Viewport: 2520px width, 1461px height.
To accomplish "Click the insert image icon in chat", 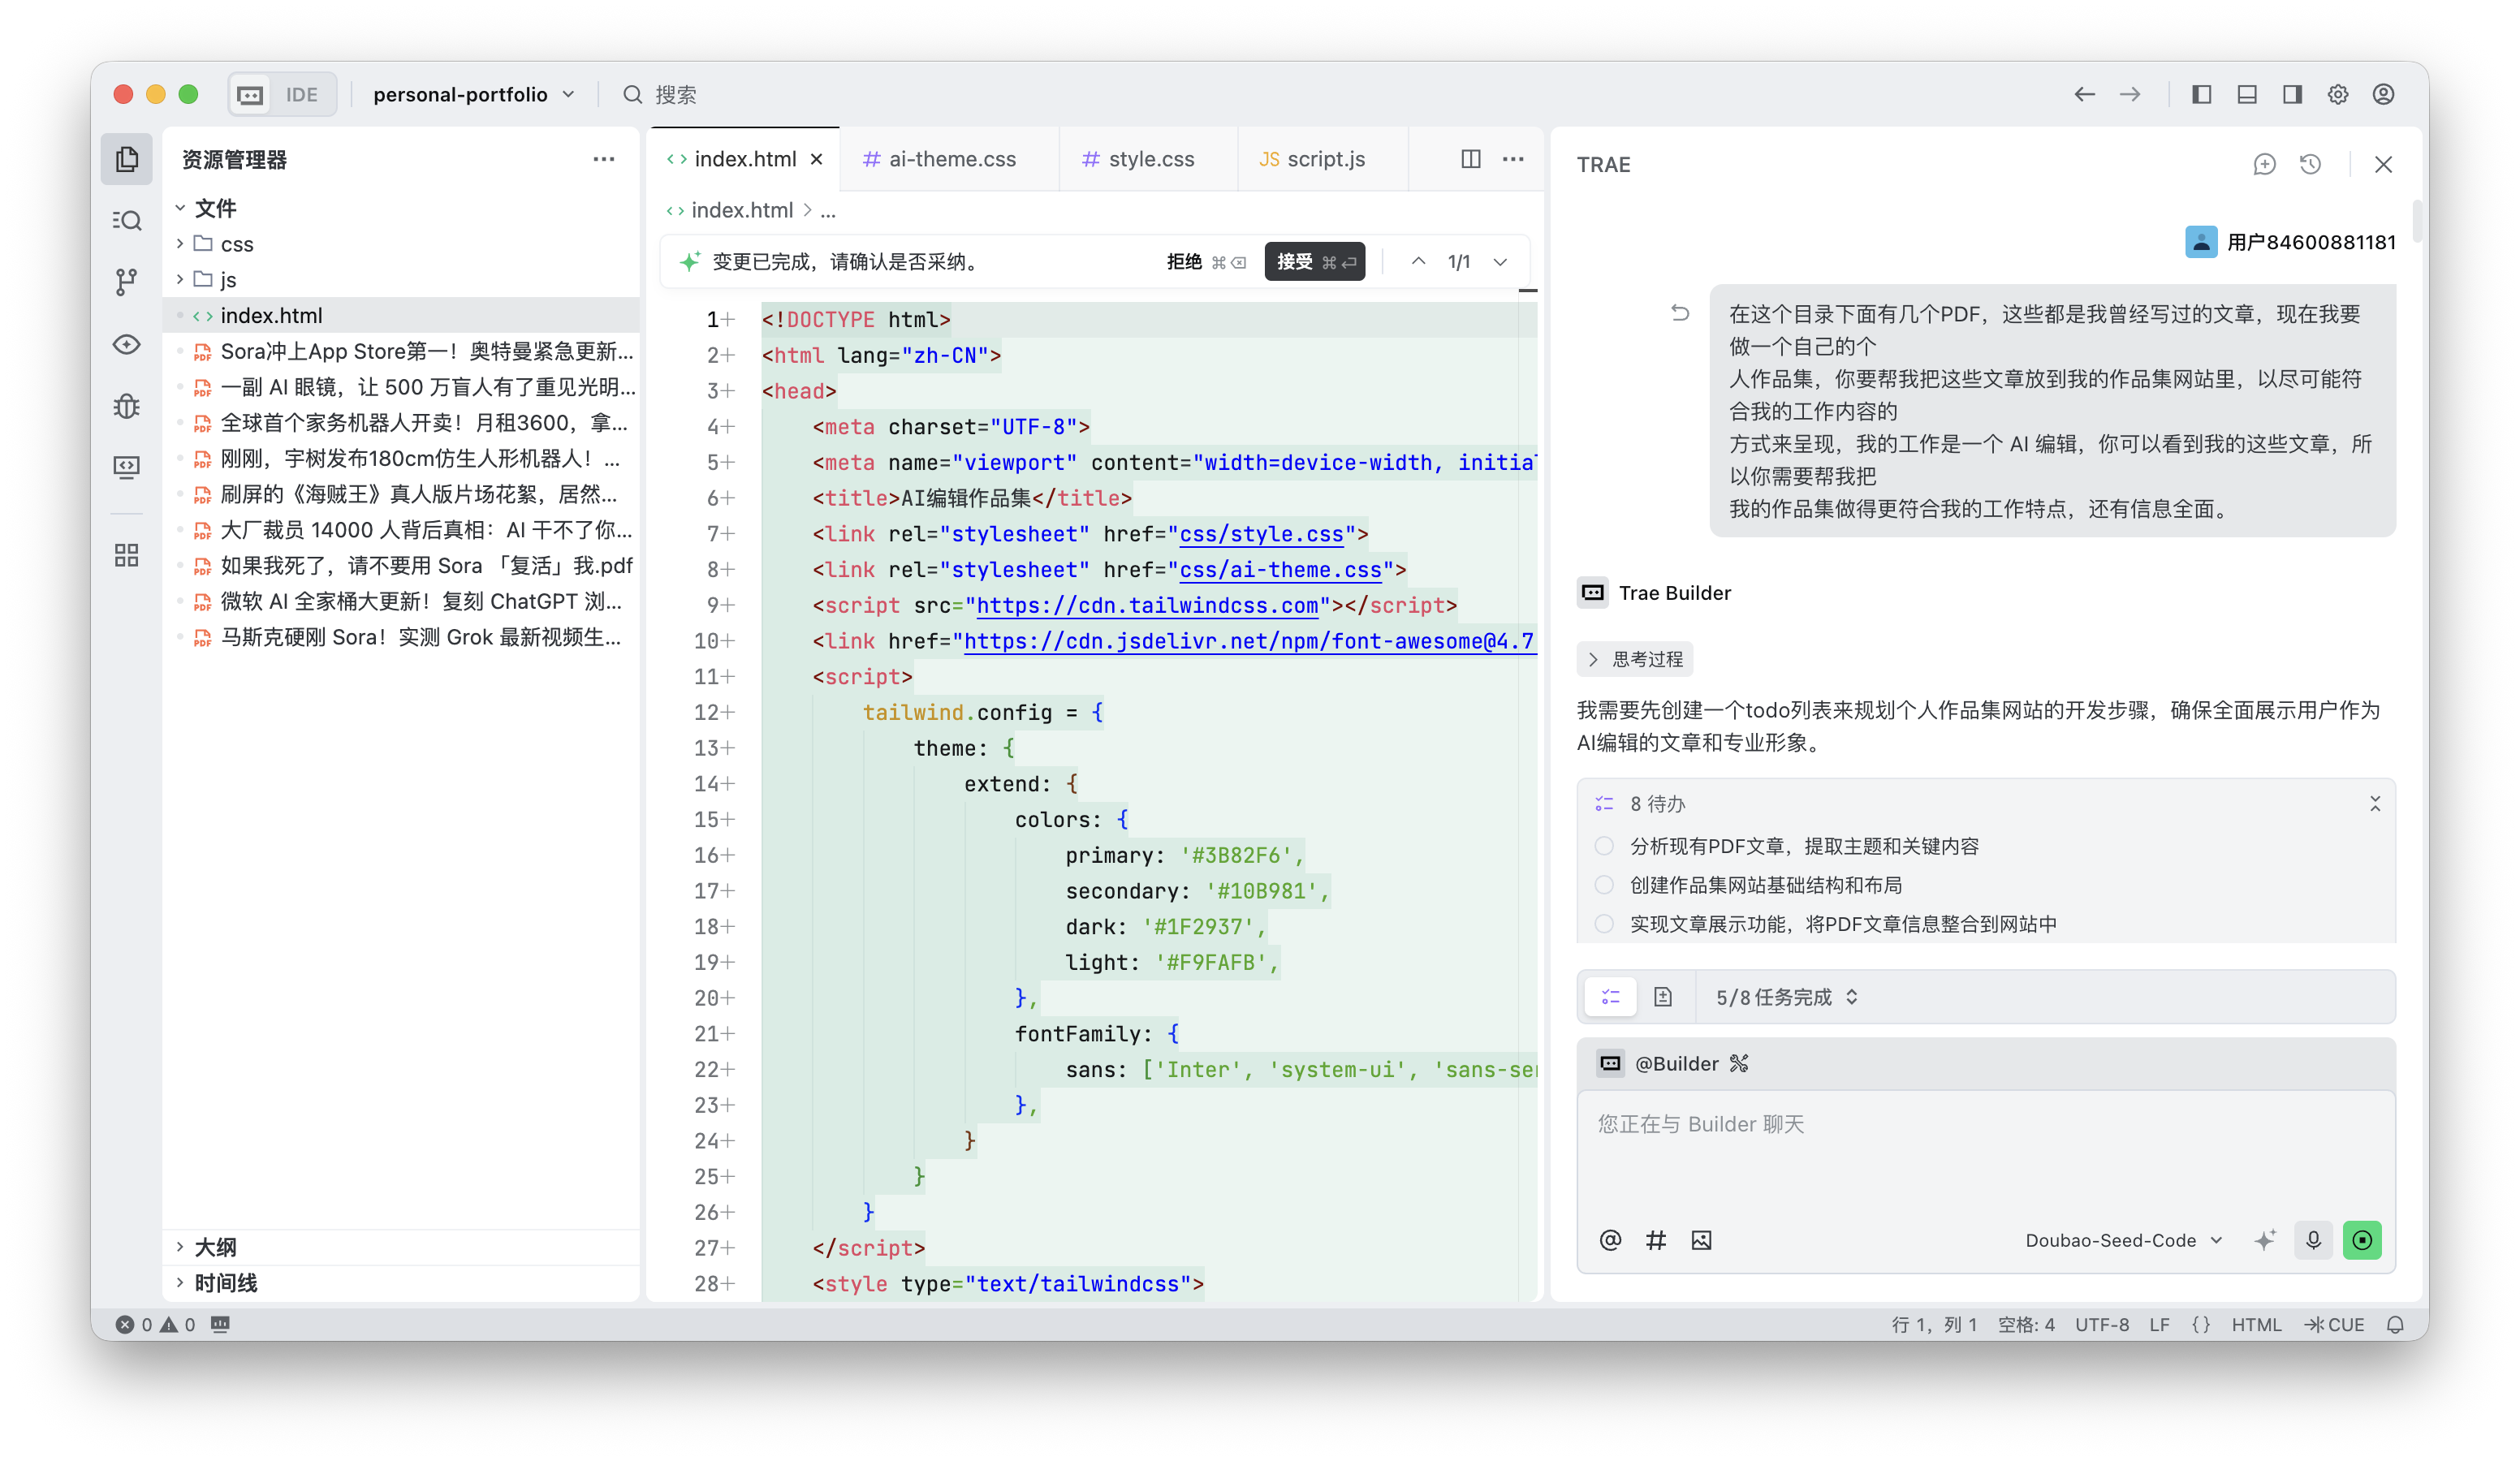I will coord(1701,1240).
